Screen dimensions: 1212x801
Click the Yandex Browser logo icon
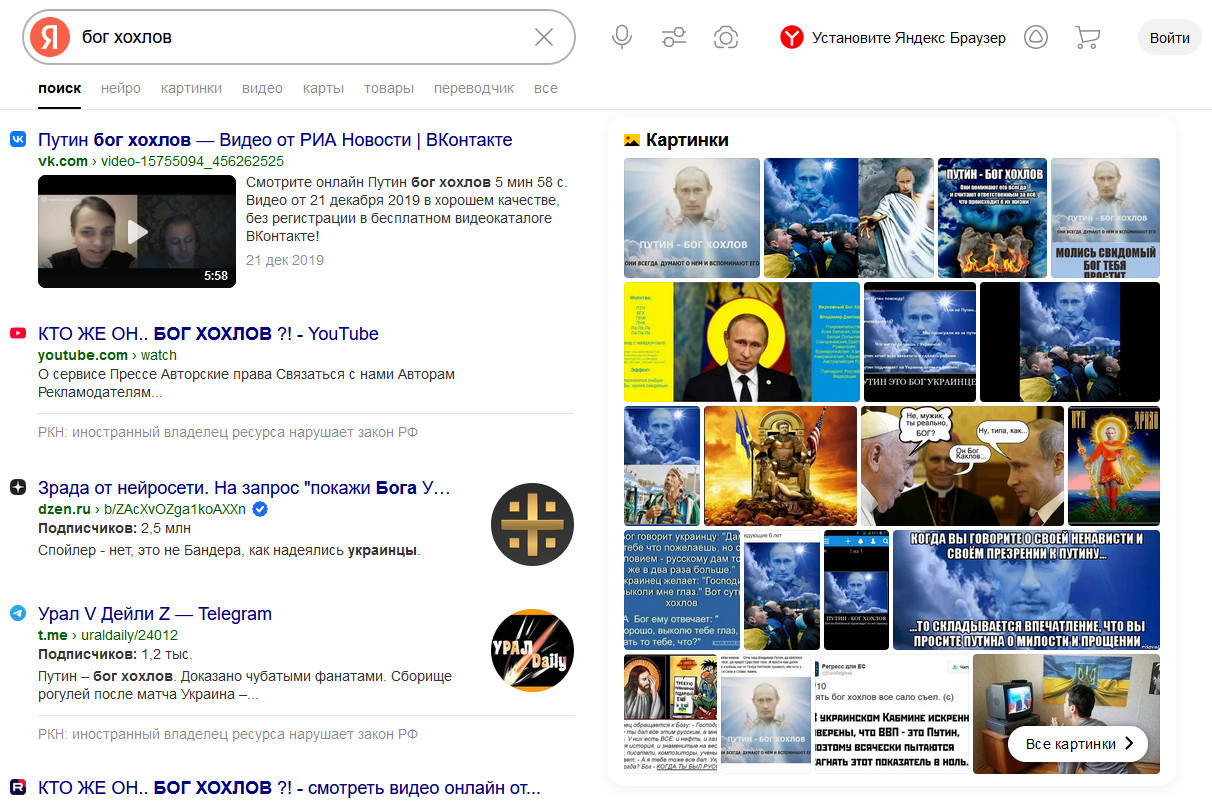(791, 38)
